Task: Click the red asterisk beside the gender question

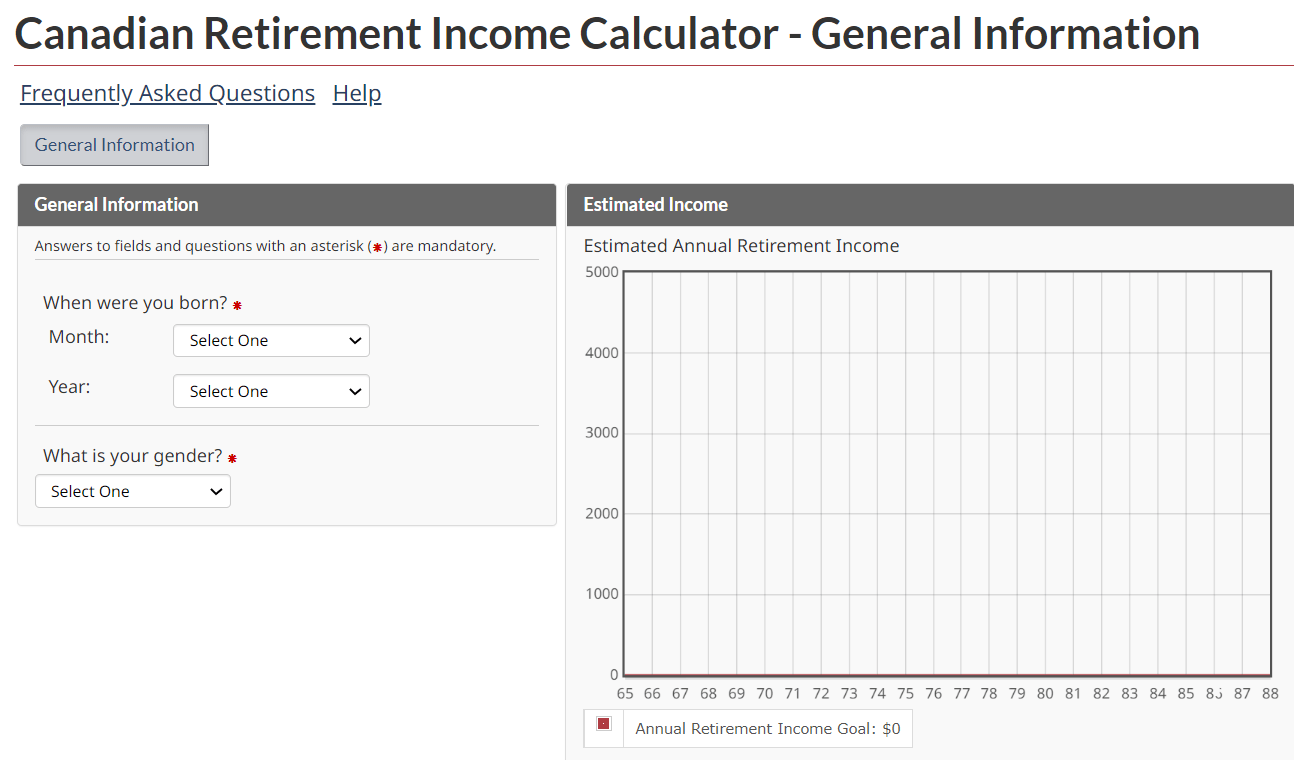Action: [232, 458]
